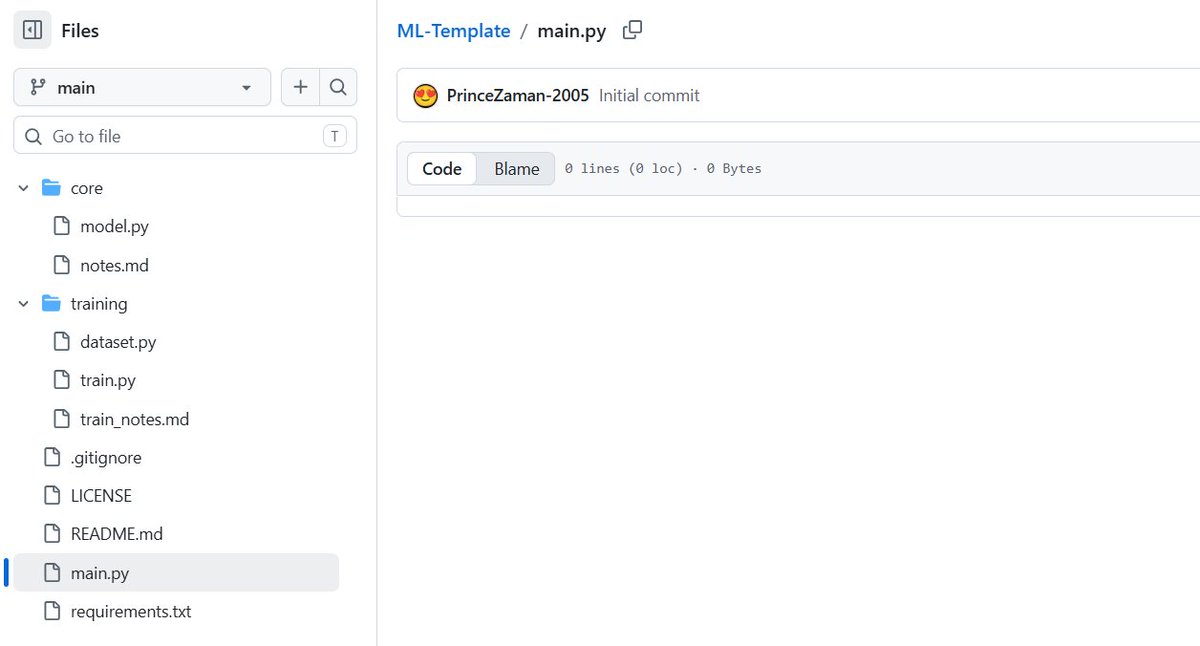Click the search magnifier button beside plus
1200x646 pixels.
(x=338, y=88)
